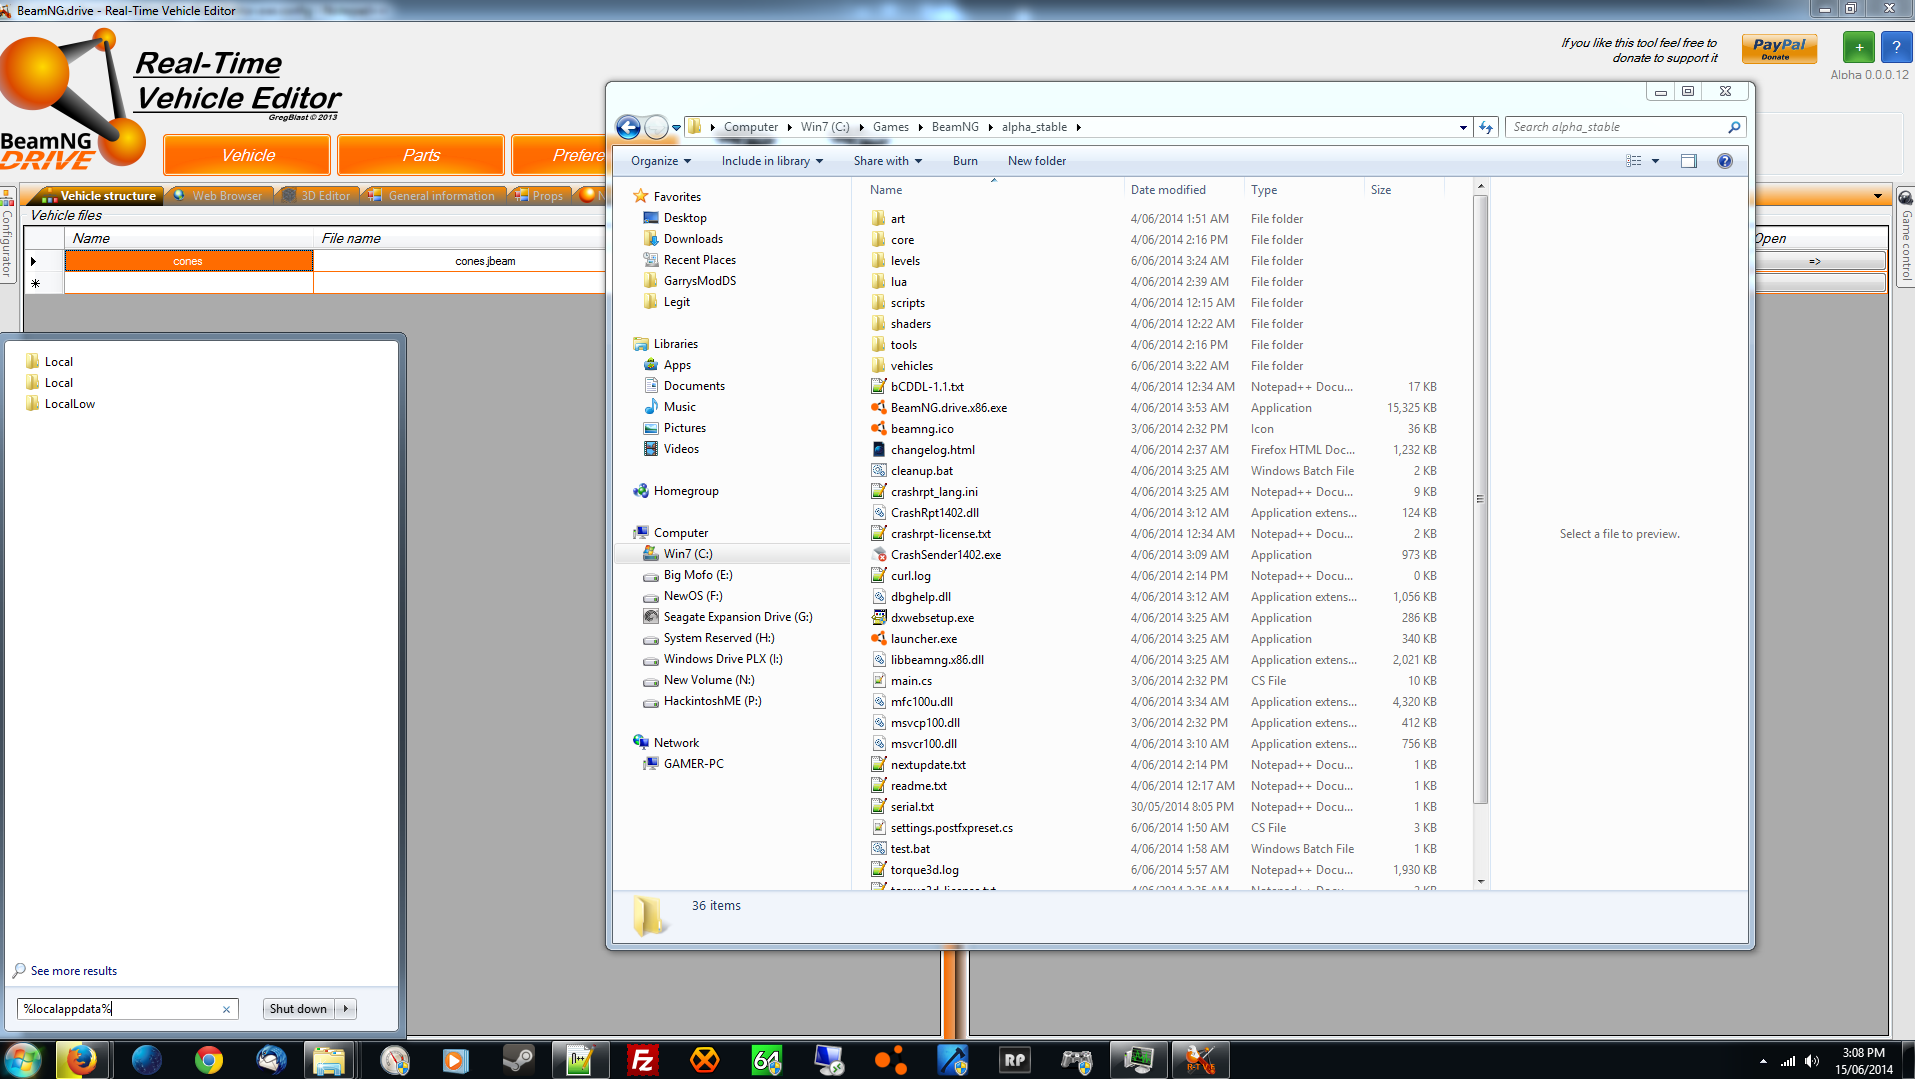
Task: Click the Change your view icon
Action: [1634, 161]
